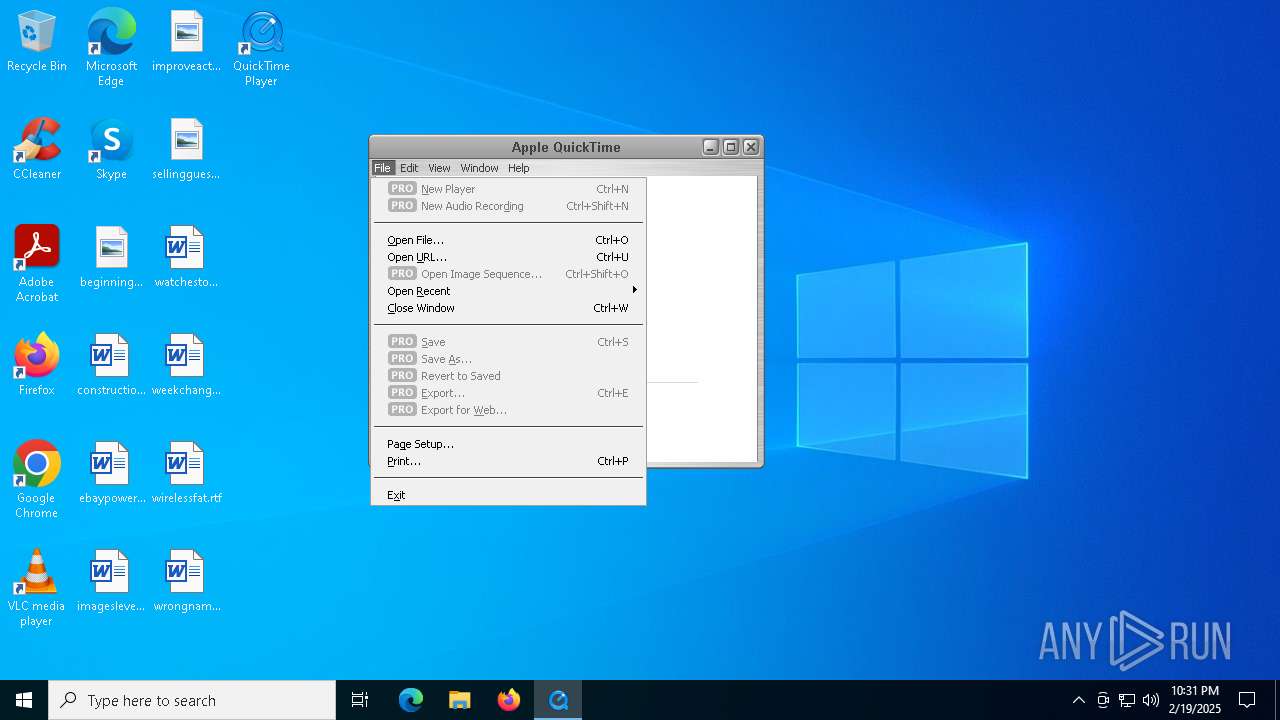Select the Google Chrome desktop shortcut
The height and width of the screenshot is (720, 1280).
pyautogui.click(x=37, y=480)
